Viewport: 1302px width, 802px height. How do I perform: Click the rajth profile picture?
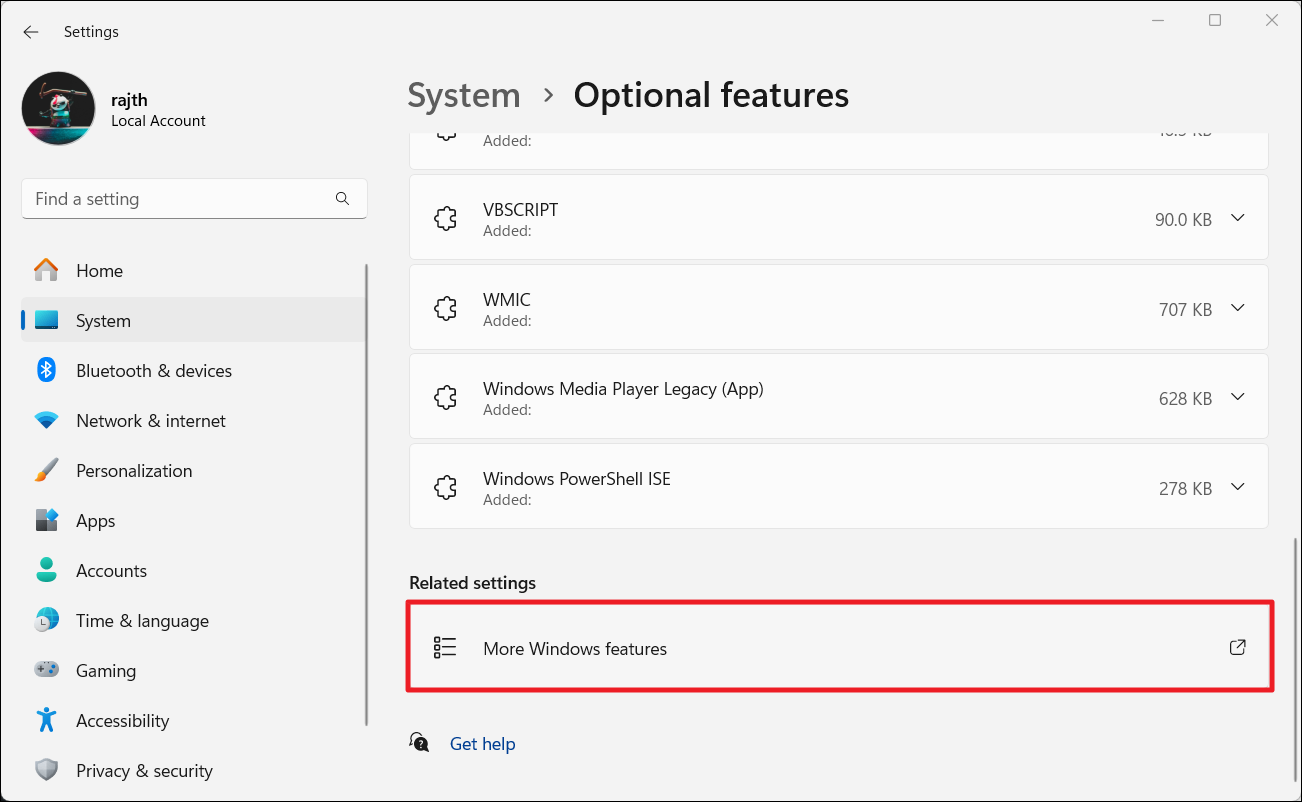58,109
